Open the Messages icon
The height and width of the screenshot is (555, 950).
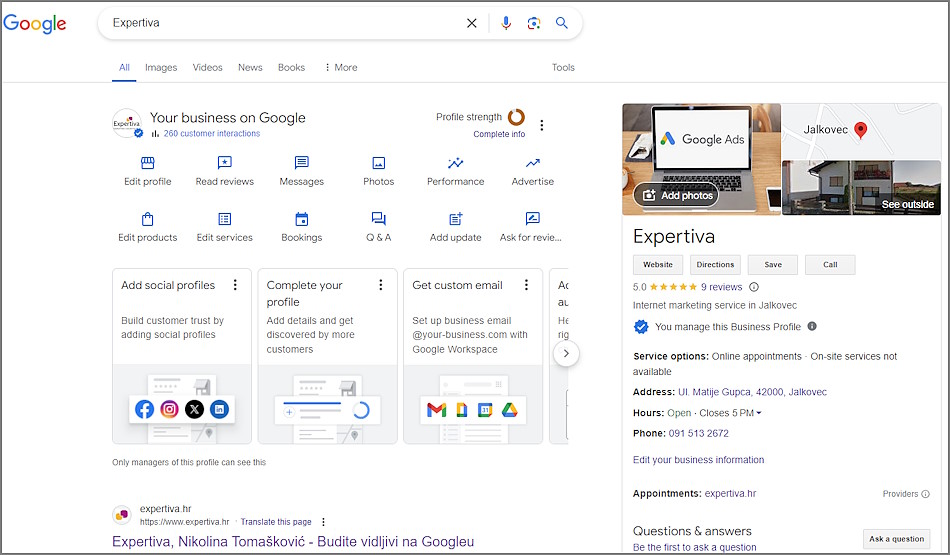(x=301, y=163)
